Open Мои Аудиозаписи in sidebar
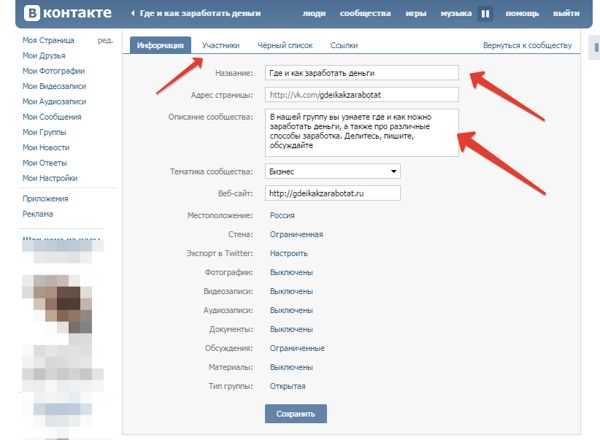 click(x=54, y=101)
